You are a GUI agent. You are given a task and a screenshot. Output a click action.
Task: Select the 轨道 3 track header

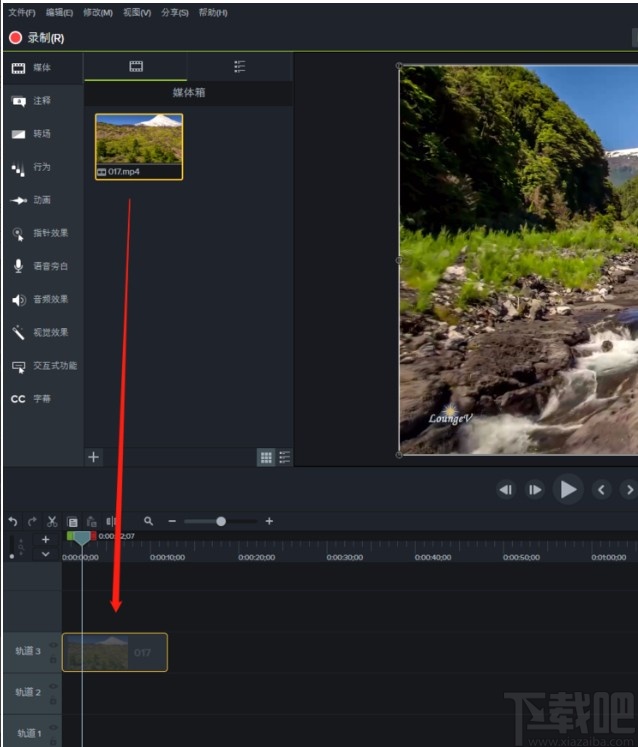(32, 652)
